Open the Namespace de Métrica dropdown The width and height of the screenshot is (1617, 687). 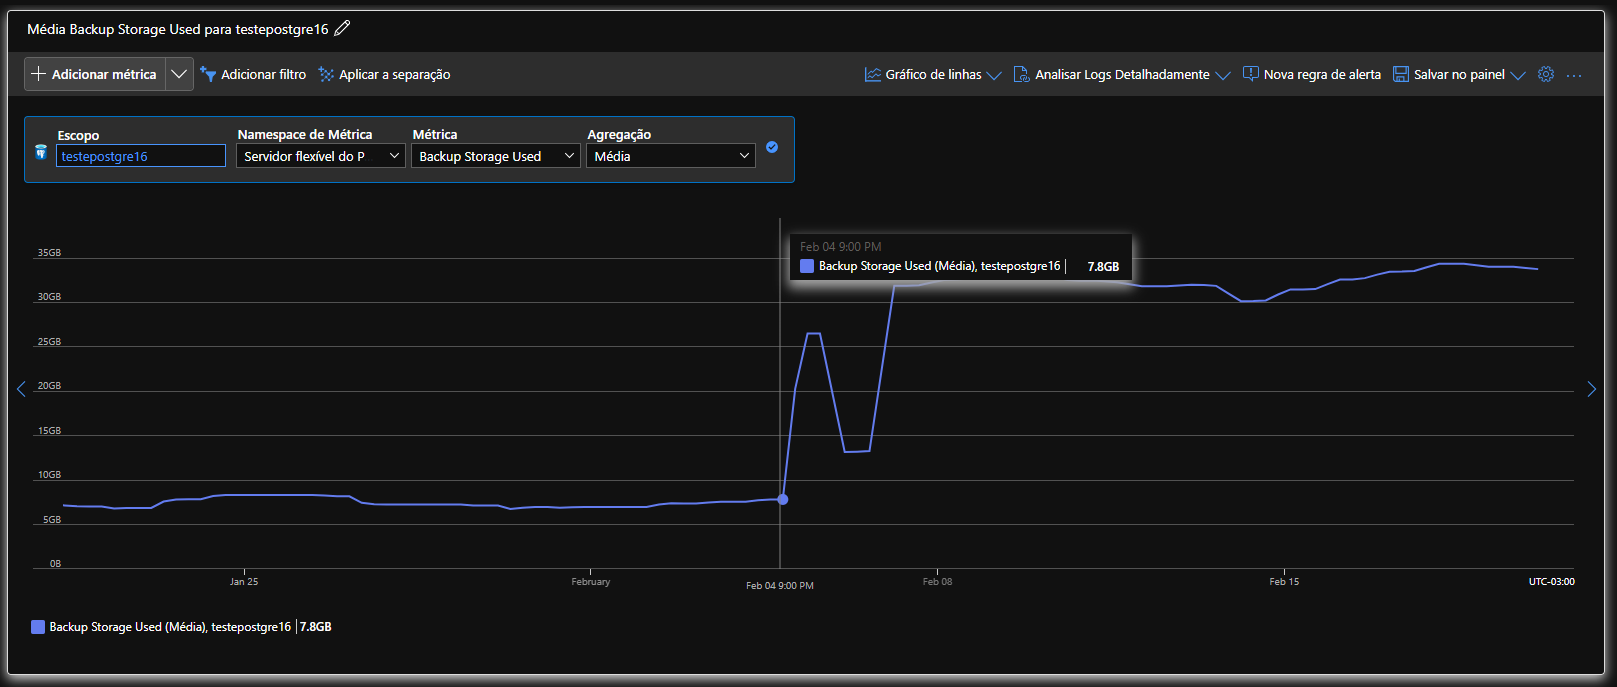[321, 156]
